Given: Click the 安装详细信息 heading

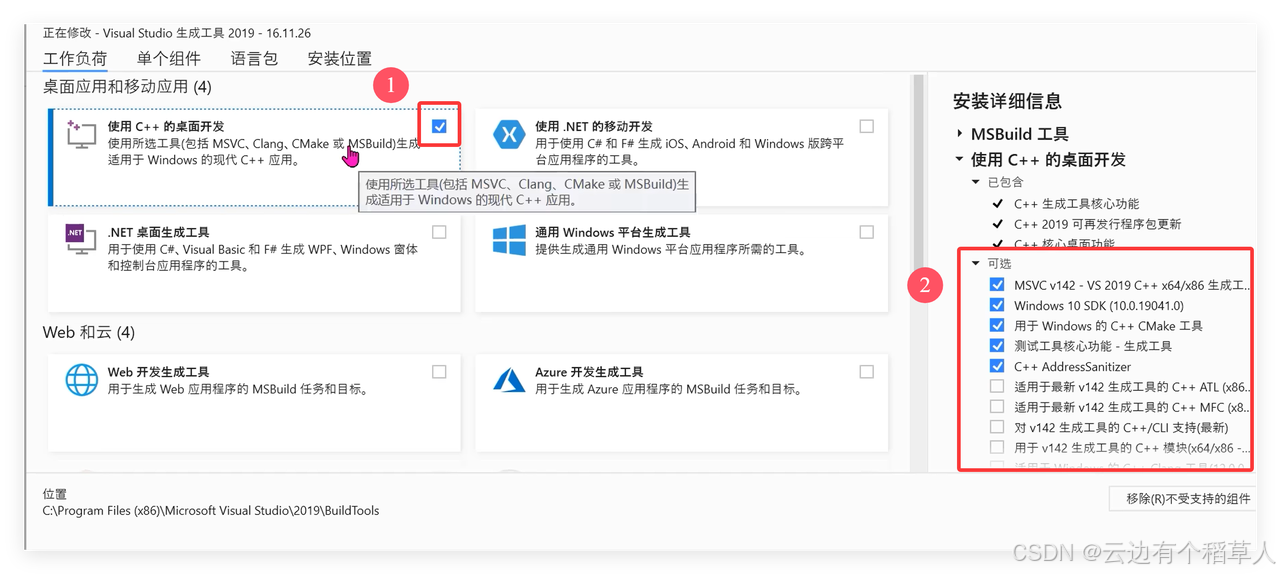Looking at the screenshot, I should pos(1007,101).
